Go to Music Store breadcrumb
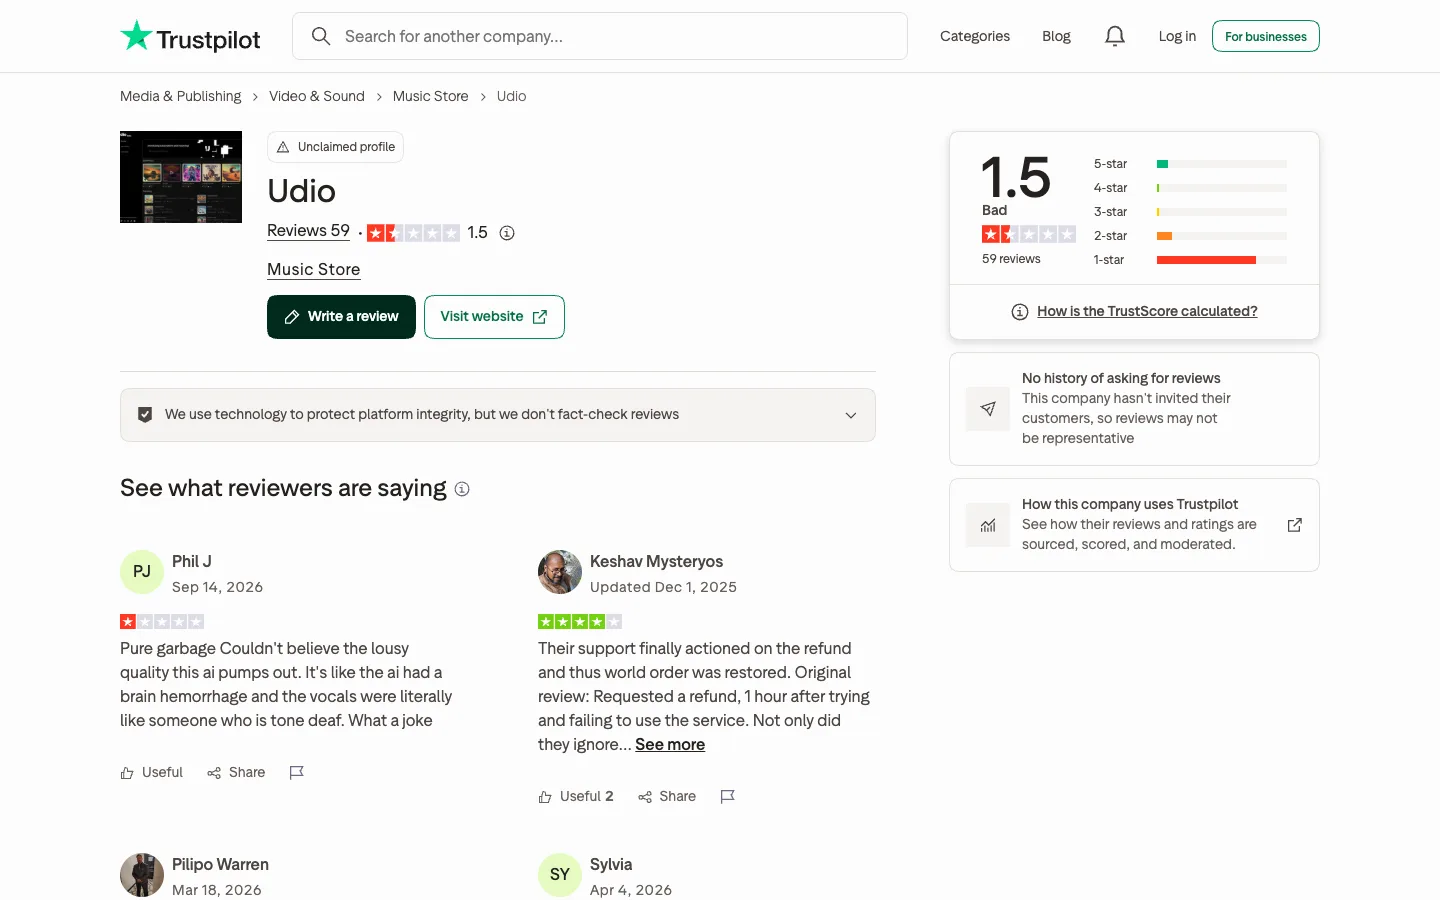Viewport: 1440px width, 900px height. click(x=431, y=96)
